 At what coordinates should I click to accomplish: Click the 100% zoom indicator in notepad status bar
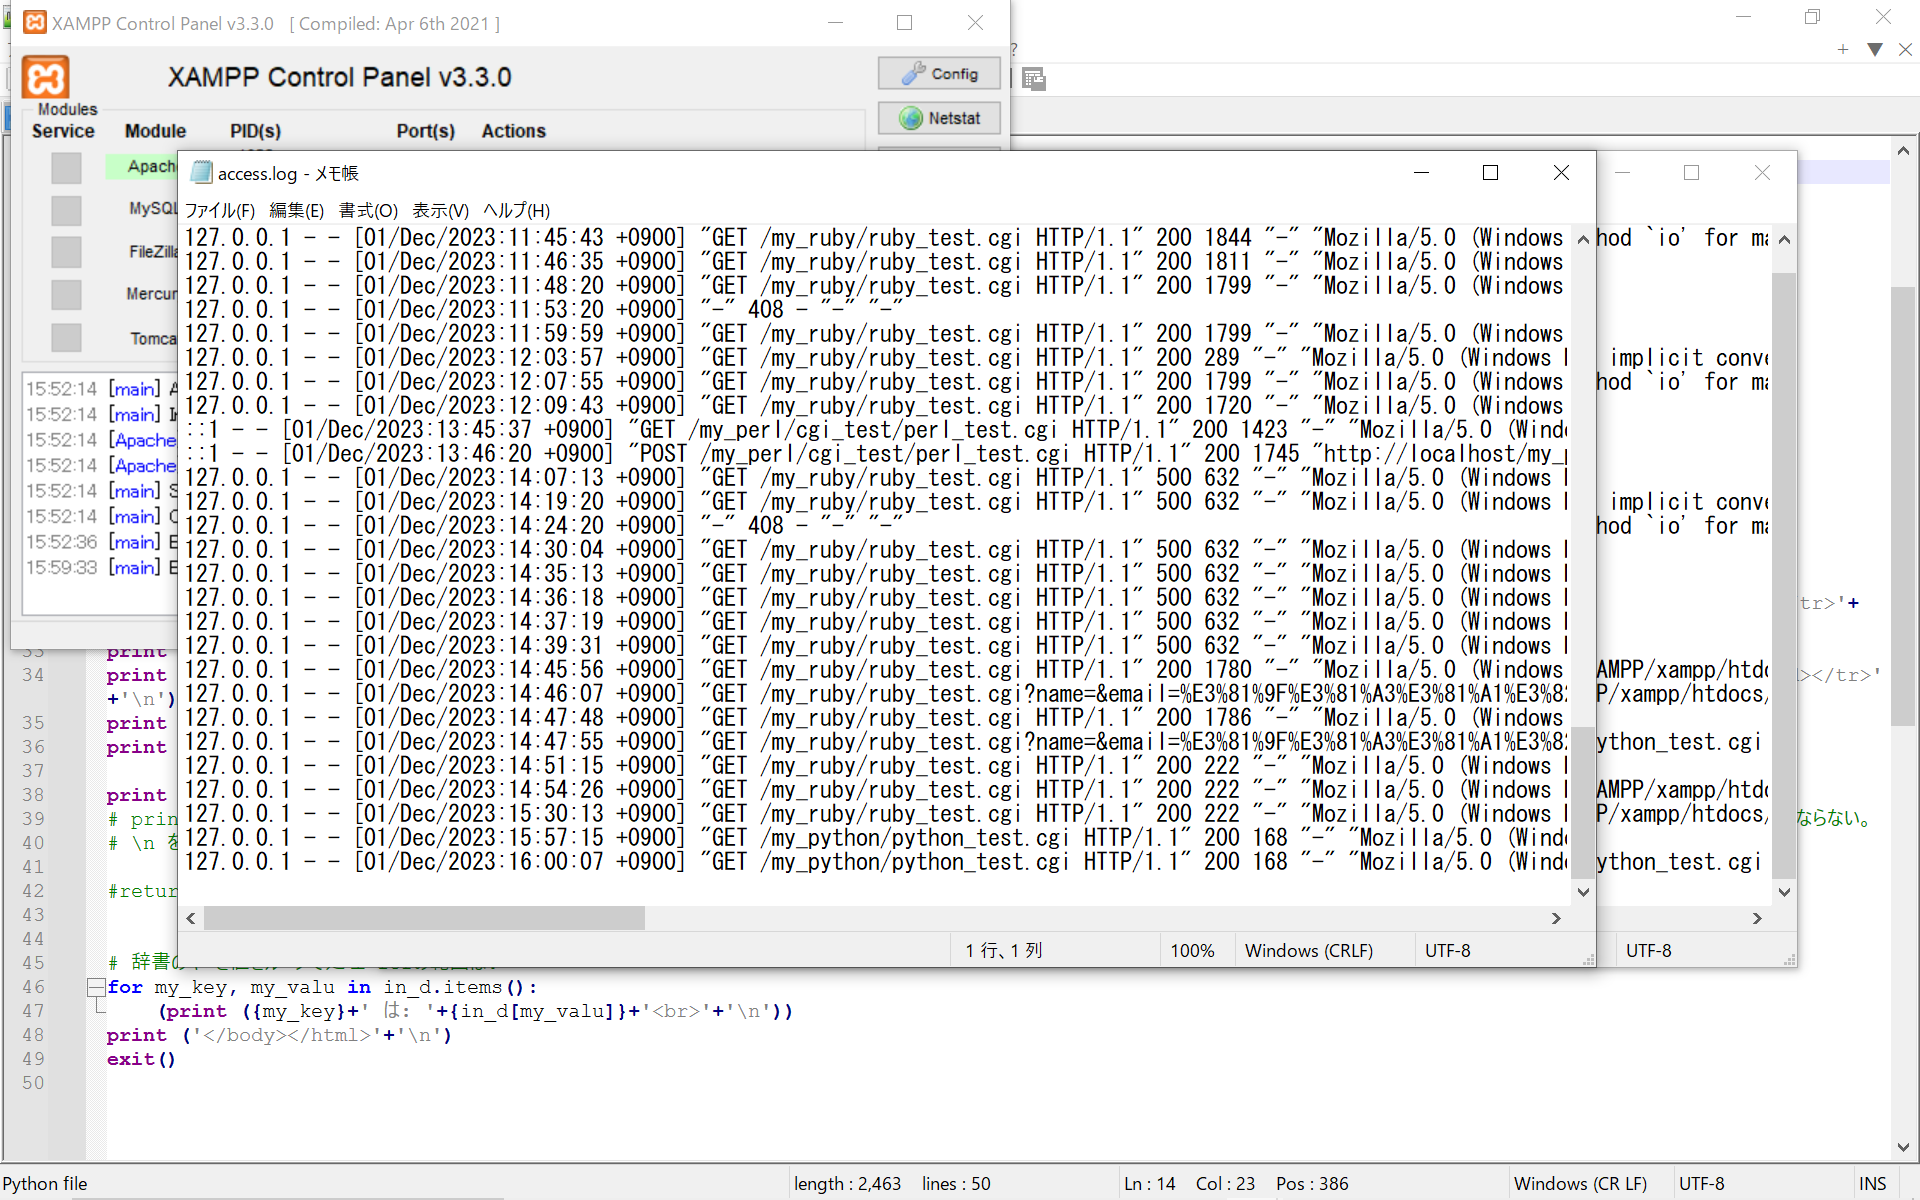(x=1193, y=951)
